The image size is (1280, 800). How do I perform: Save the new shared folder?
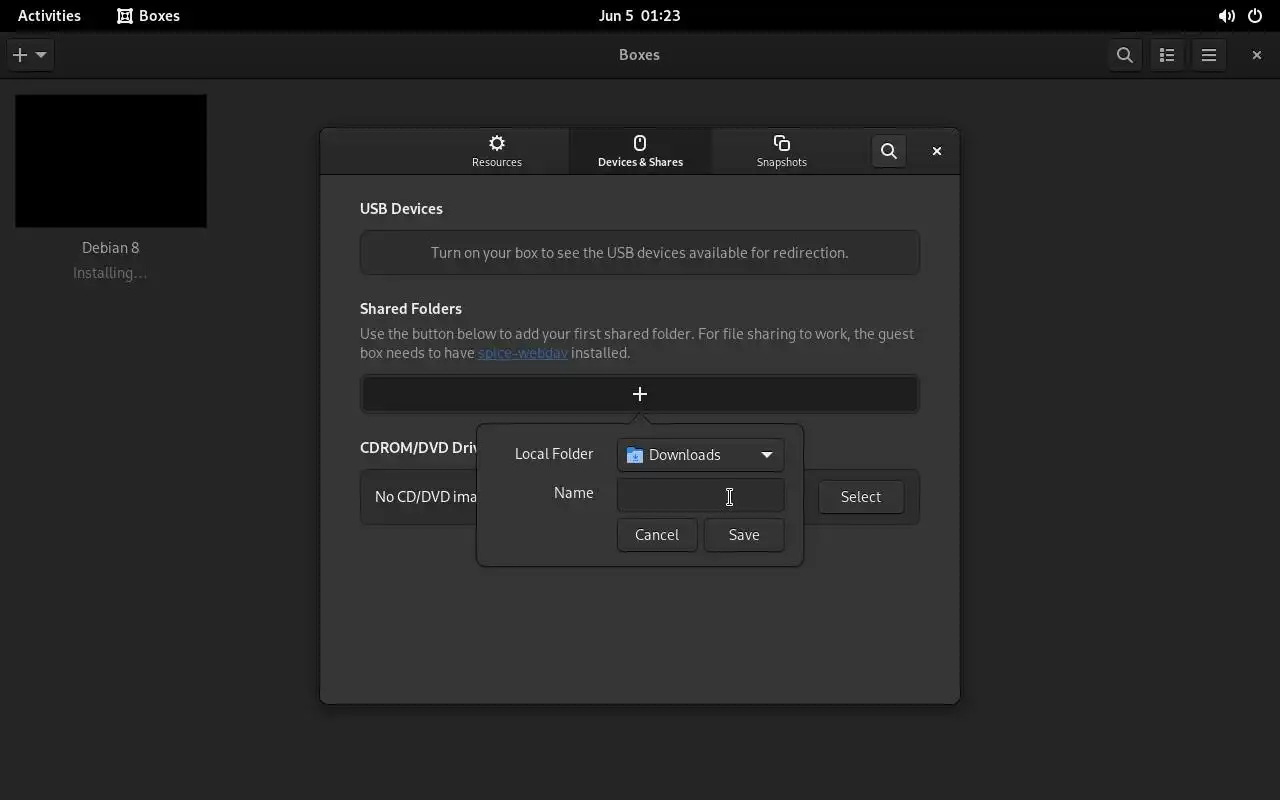tap(744, 535)
